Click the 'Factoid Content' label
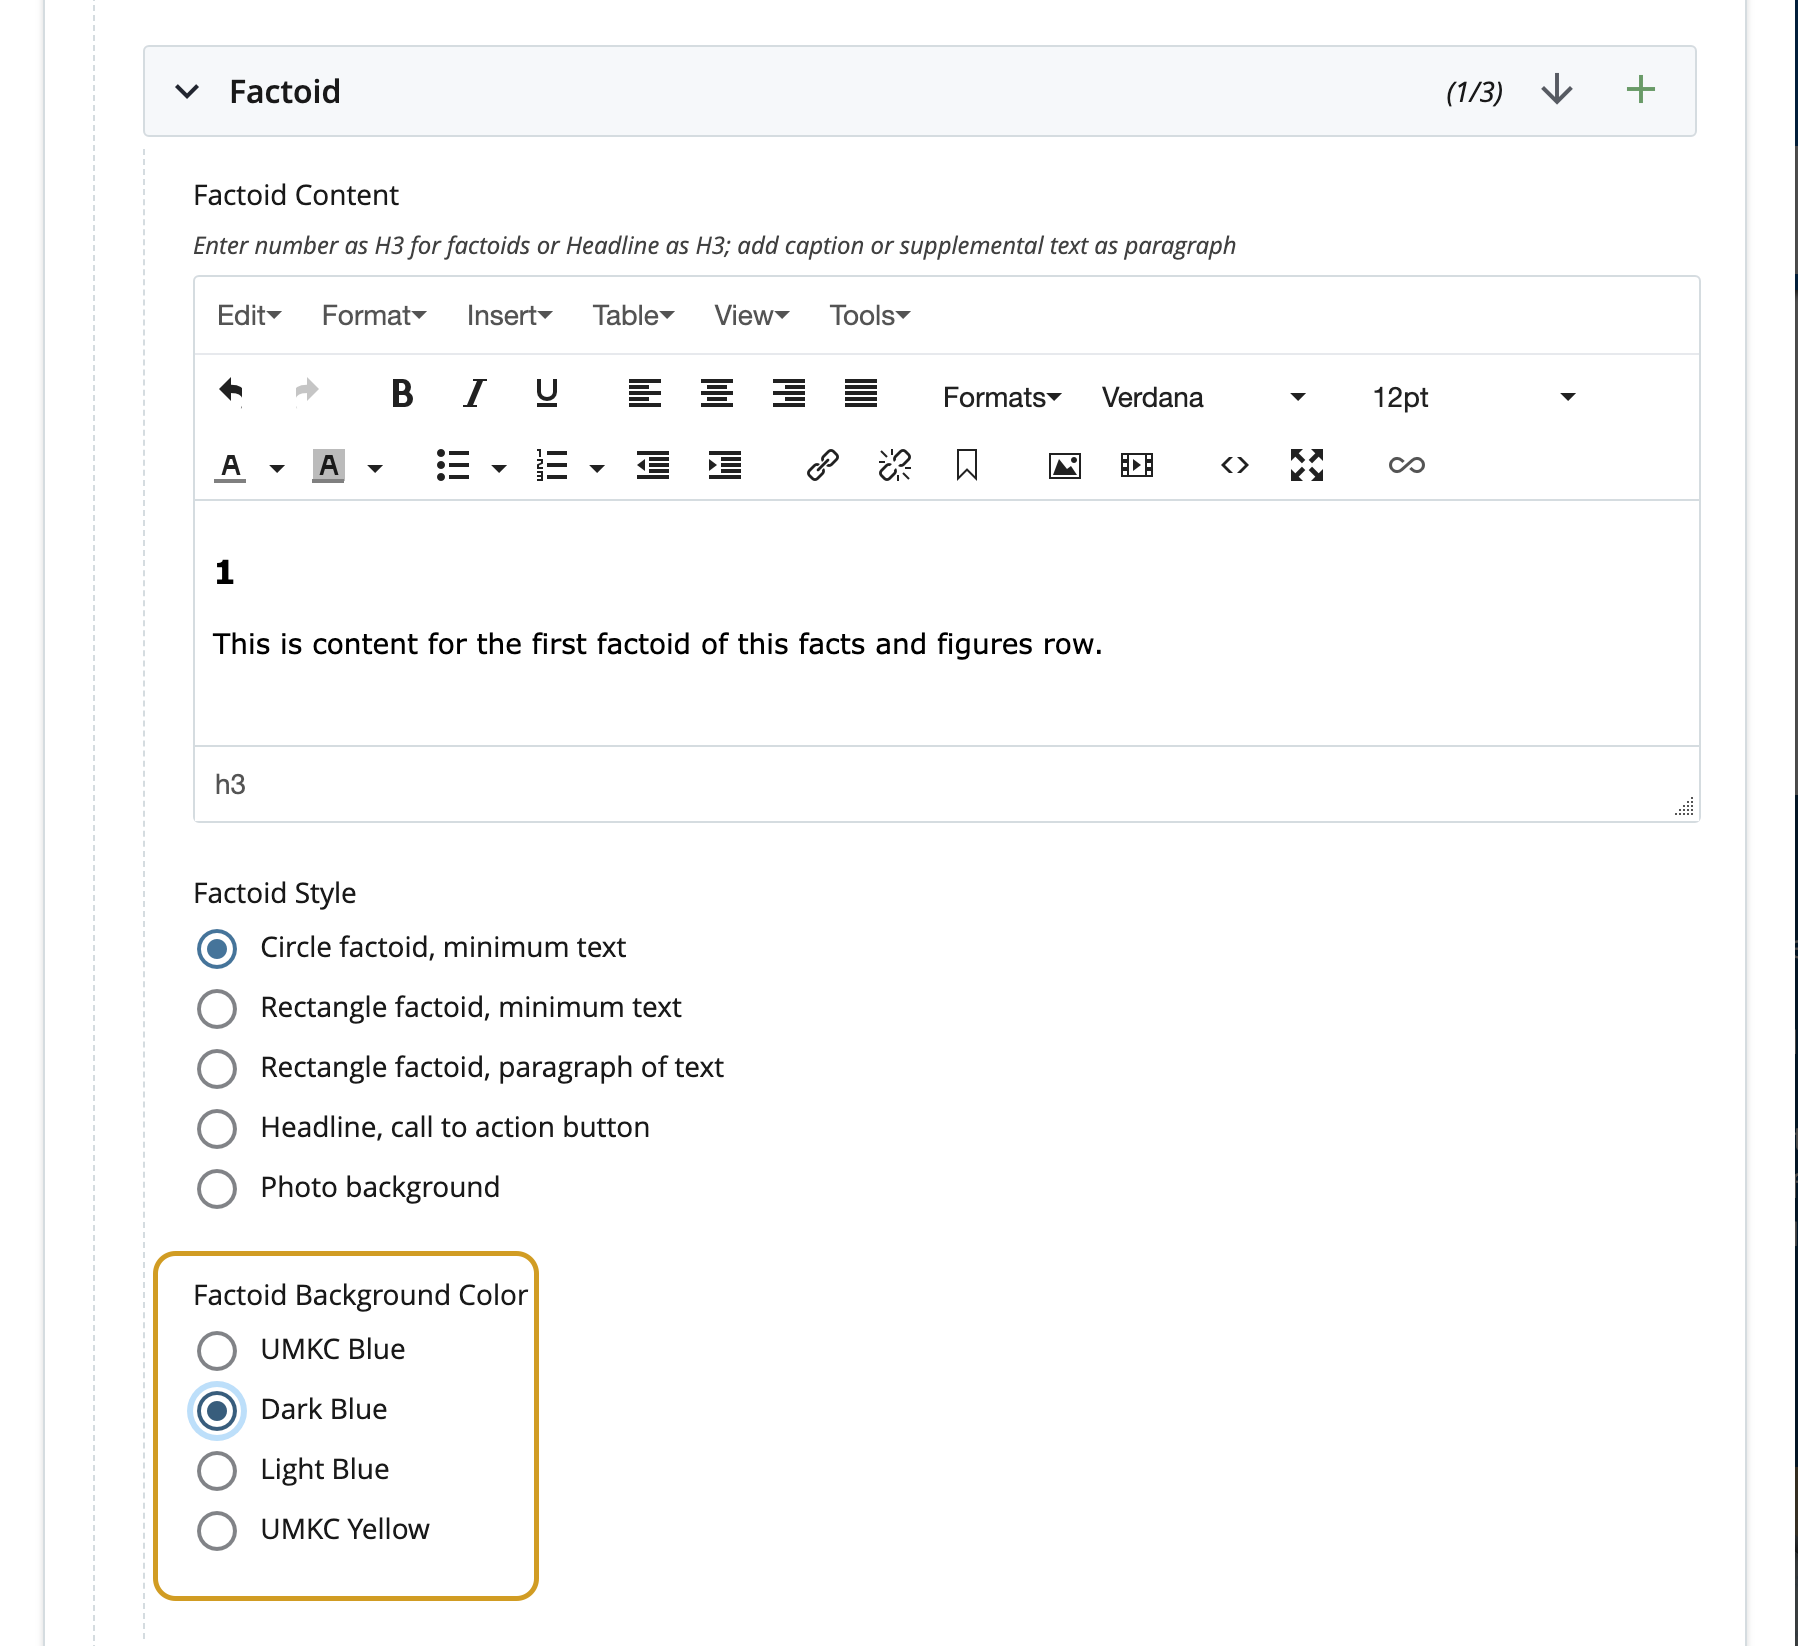 pos(296,195)
